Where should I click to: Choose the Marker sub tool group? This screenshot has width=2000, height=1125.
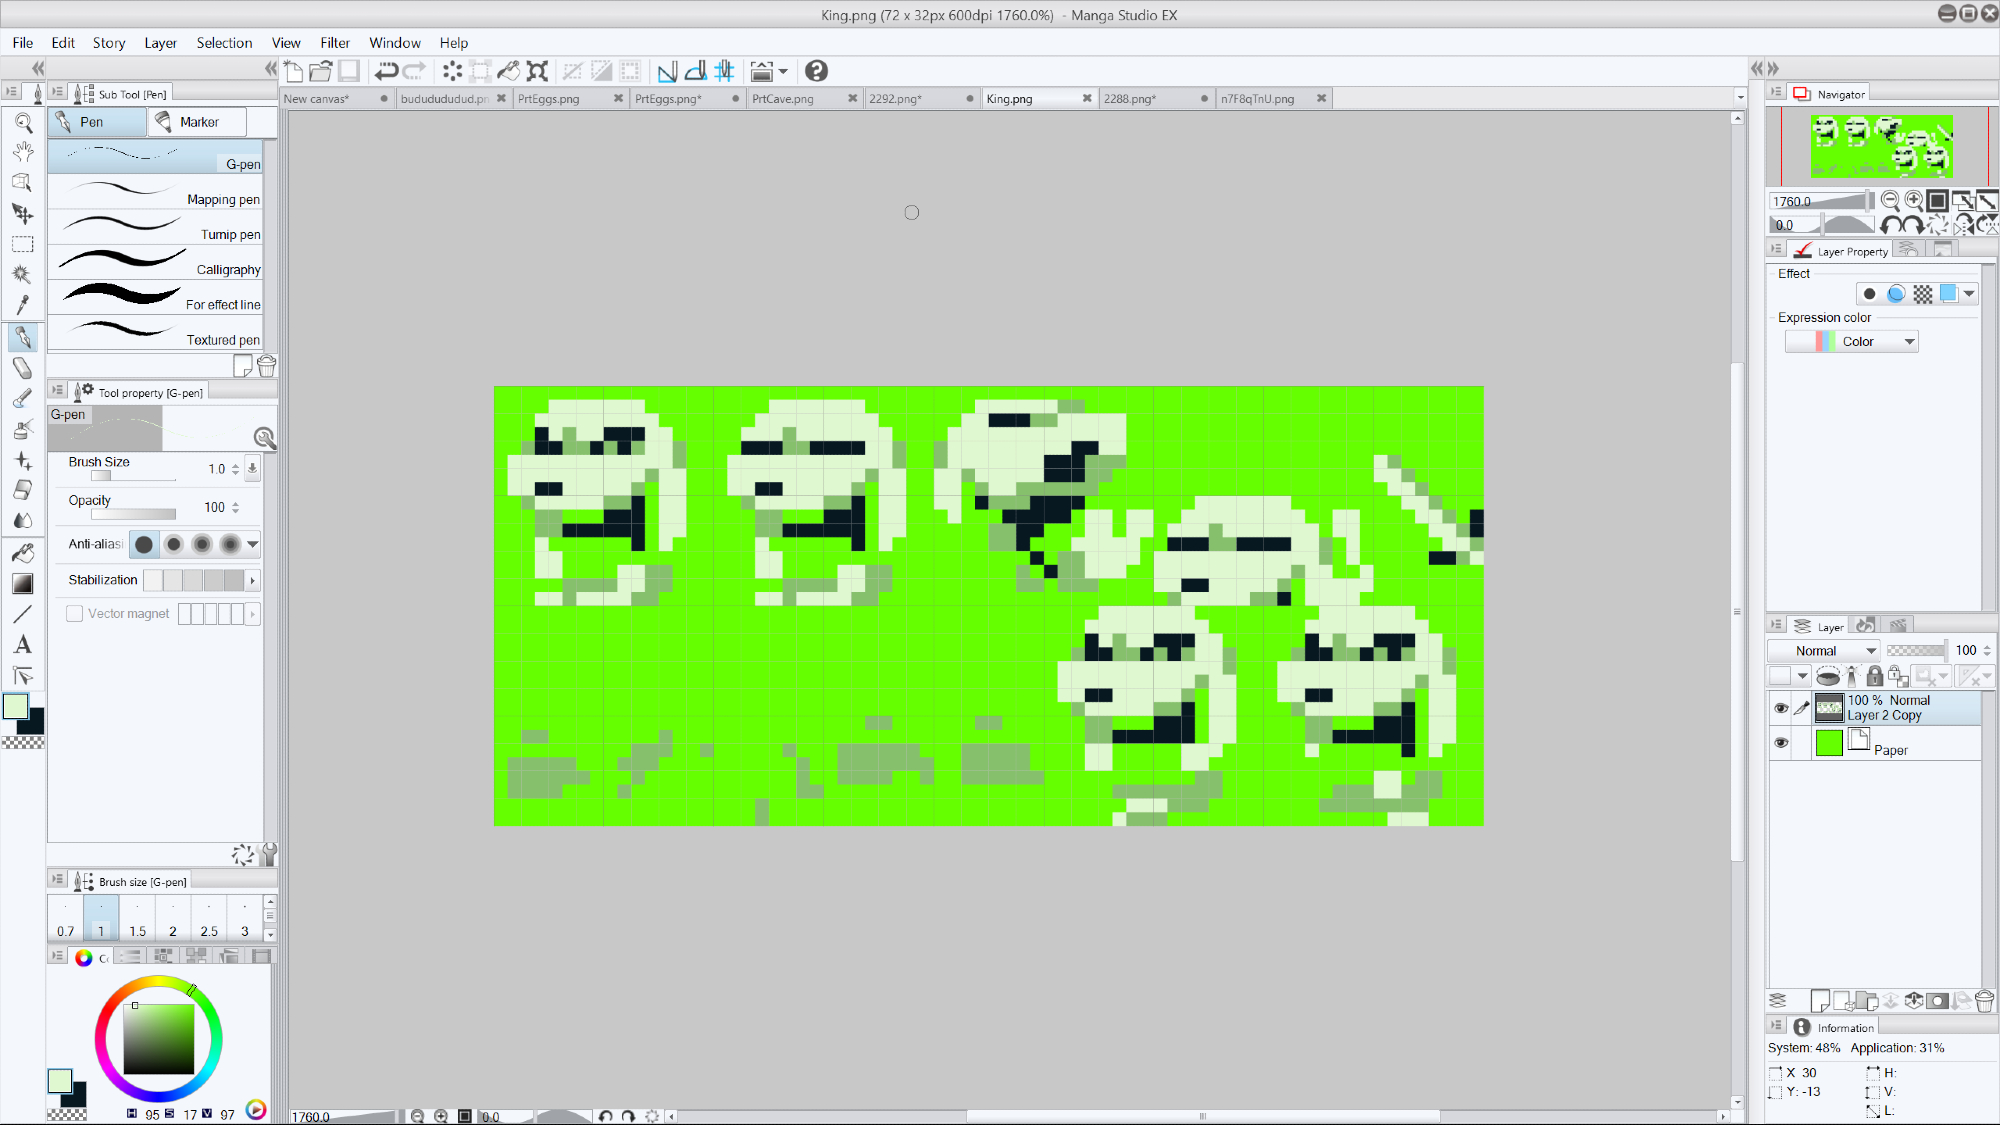198,122
